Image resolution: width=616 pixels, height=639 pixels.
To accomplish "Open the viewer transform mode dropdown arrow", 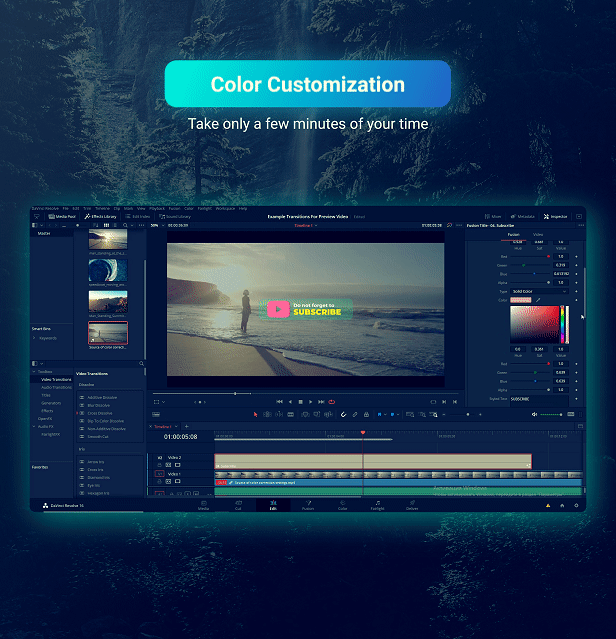I will pyautogui.click(x=164, y=402).
